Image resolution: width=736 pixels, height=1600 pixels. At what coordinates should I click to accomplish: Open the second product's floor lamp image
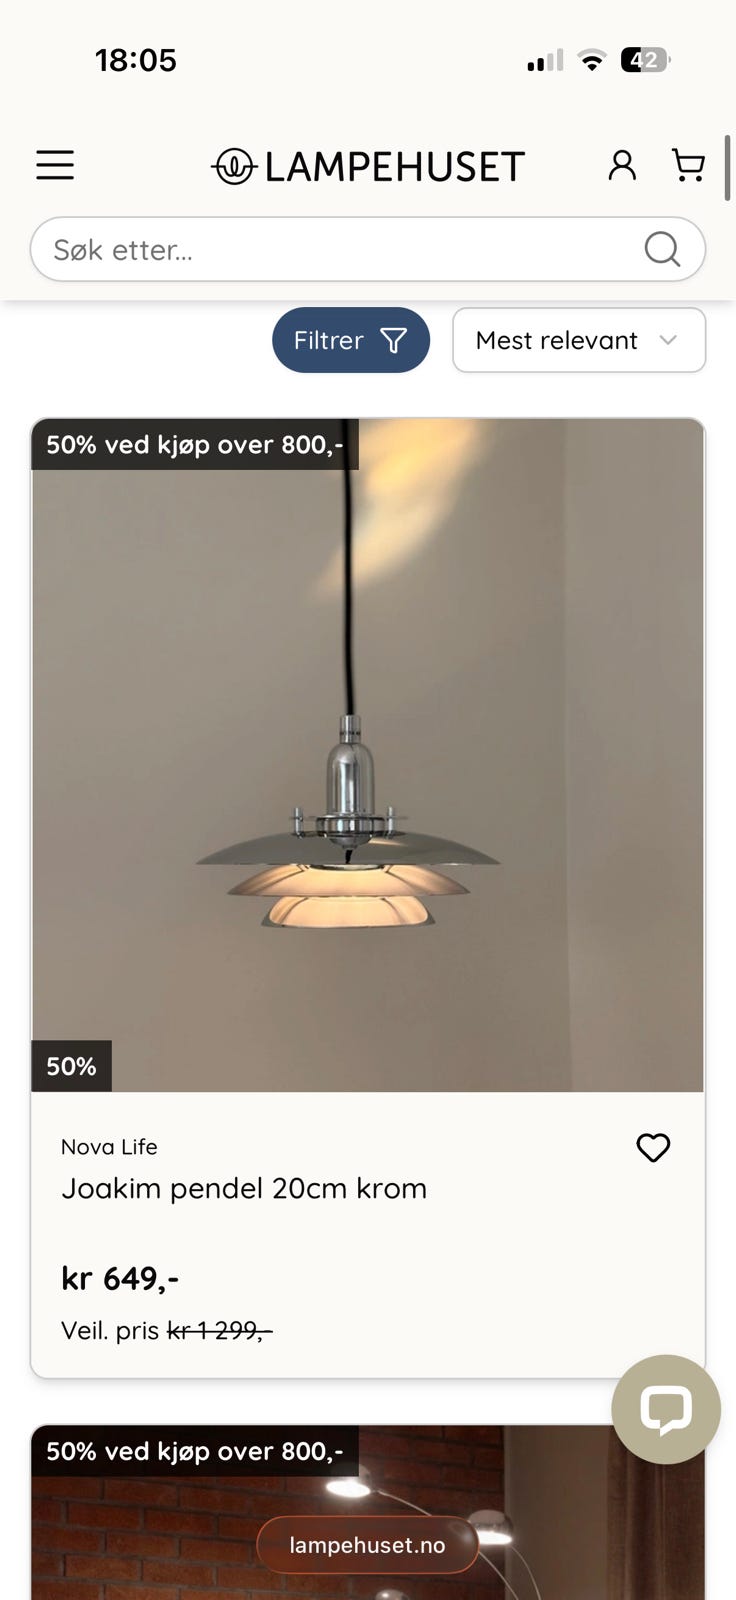(368, 1512)
